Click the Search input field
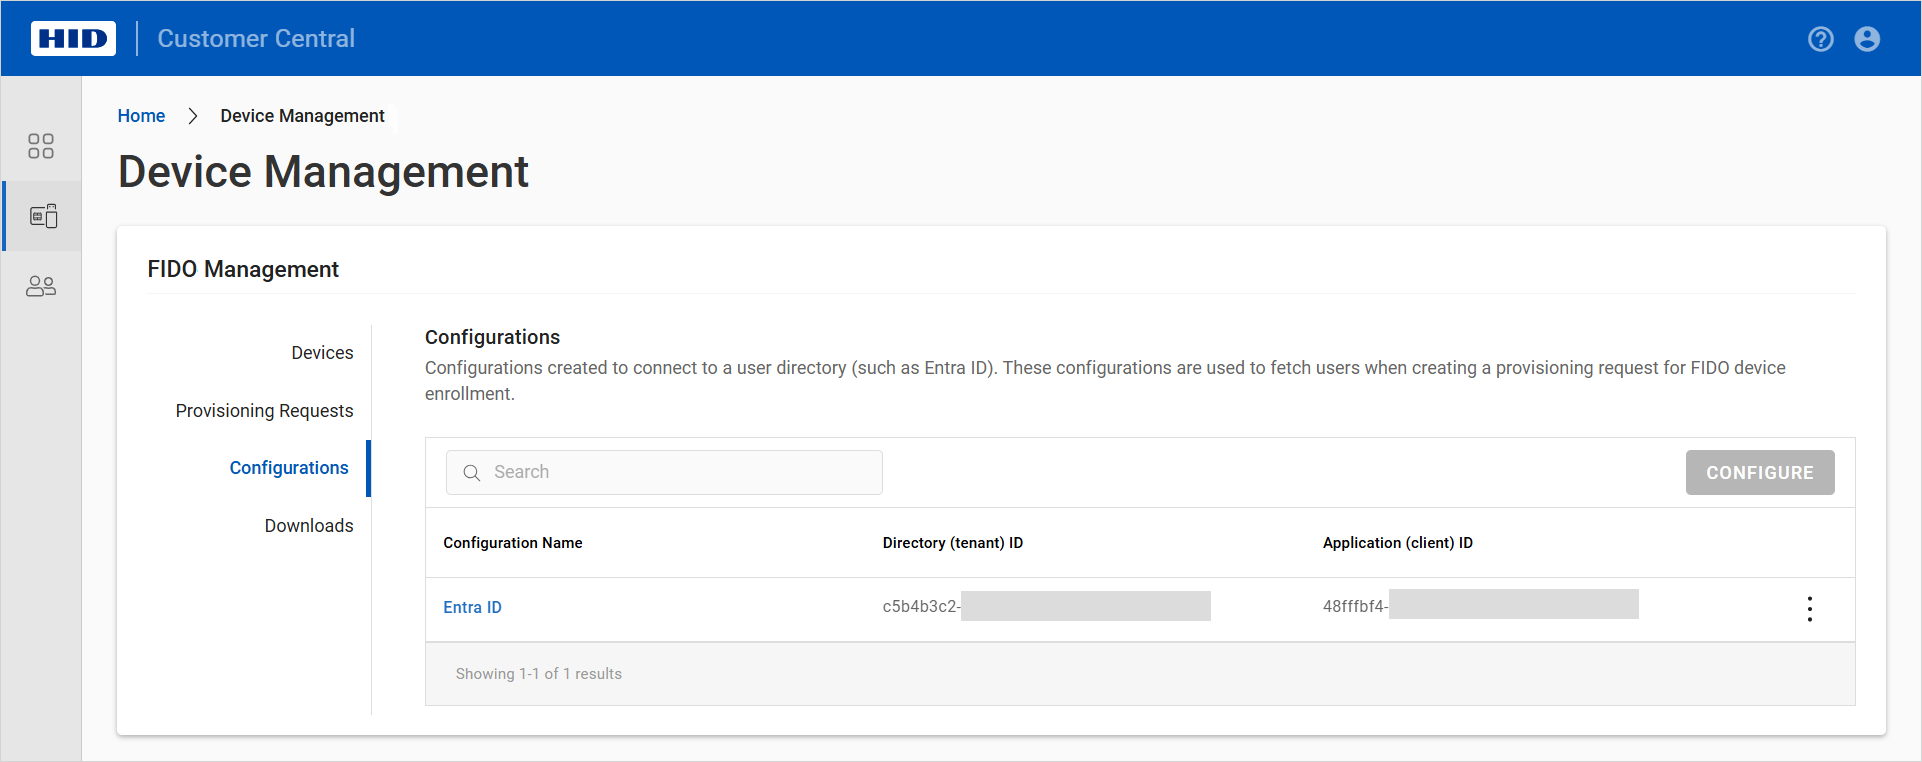 tap(680, 472)
